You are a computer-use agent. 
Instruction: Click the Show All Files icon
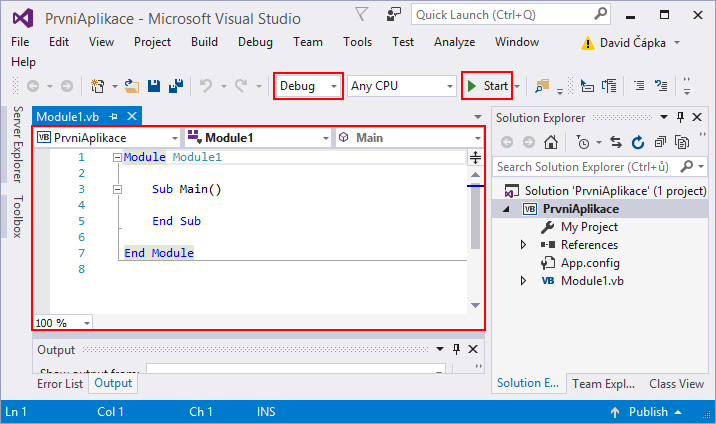pyautogui.click(x=682, y=142)
